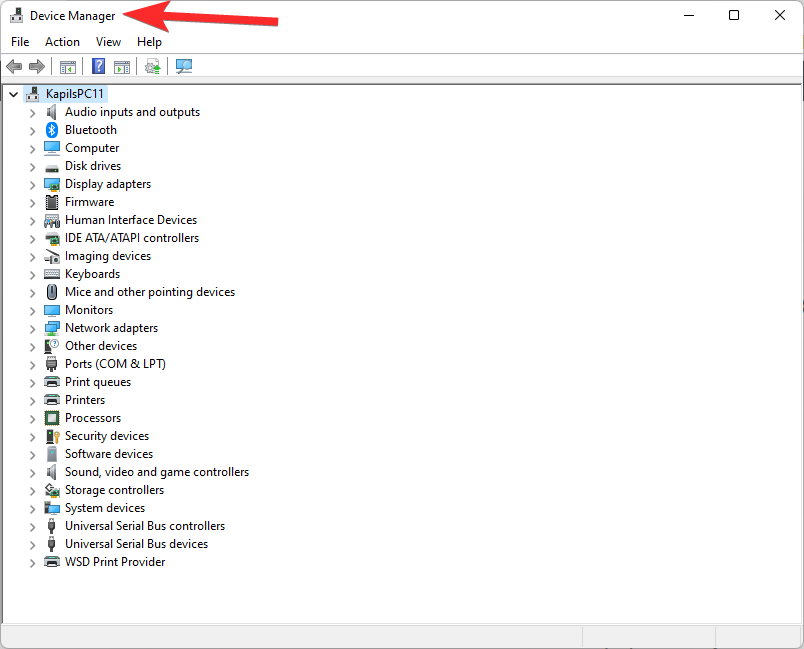This screenshot has height=649, width=804.
Task: Click the Disk drives icon
Action: [52, 168]
